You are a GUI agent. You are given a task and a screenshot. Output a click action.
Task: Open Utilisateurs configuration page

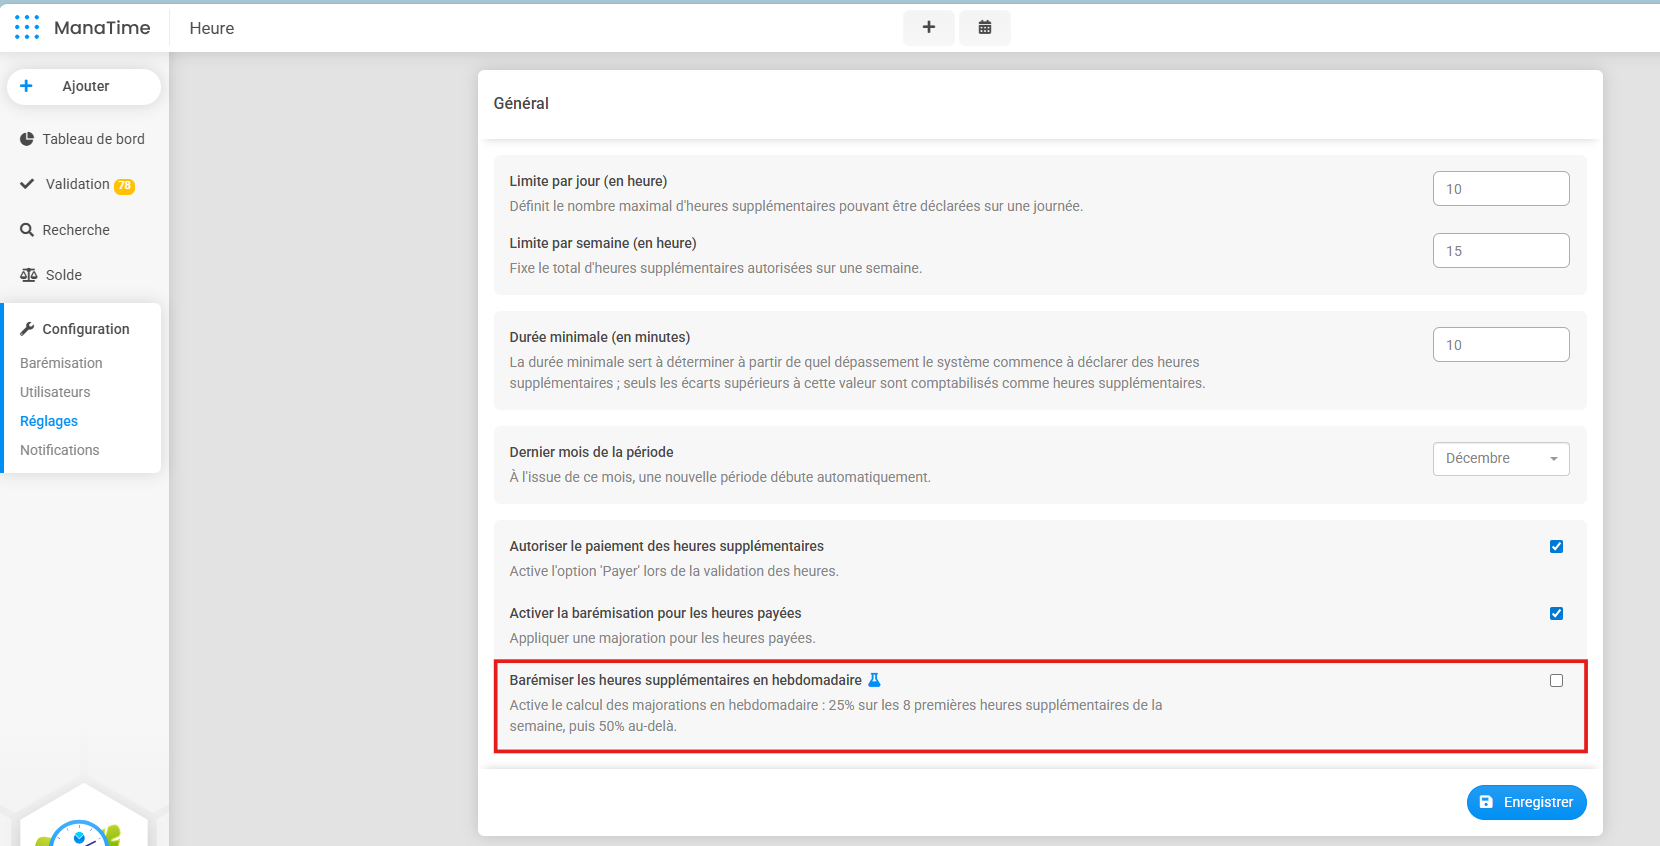tap(55, 392)
